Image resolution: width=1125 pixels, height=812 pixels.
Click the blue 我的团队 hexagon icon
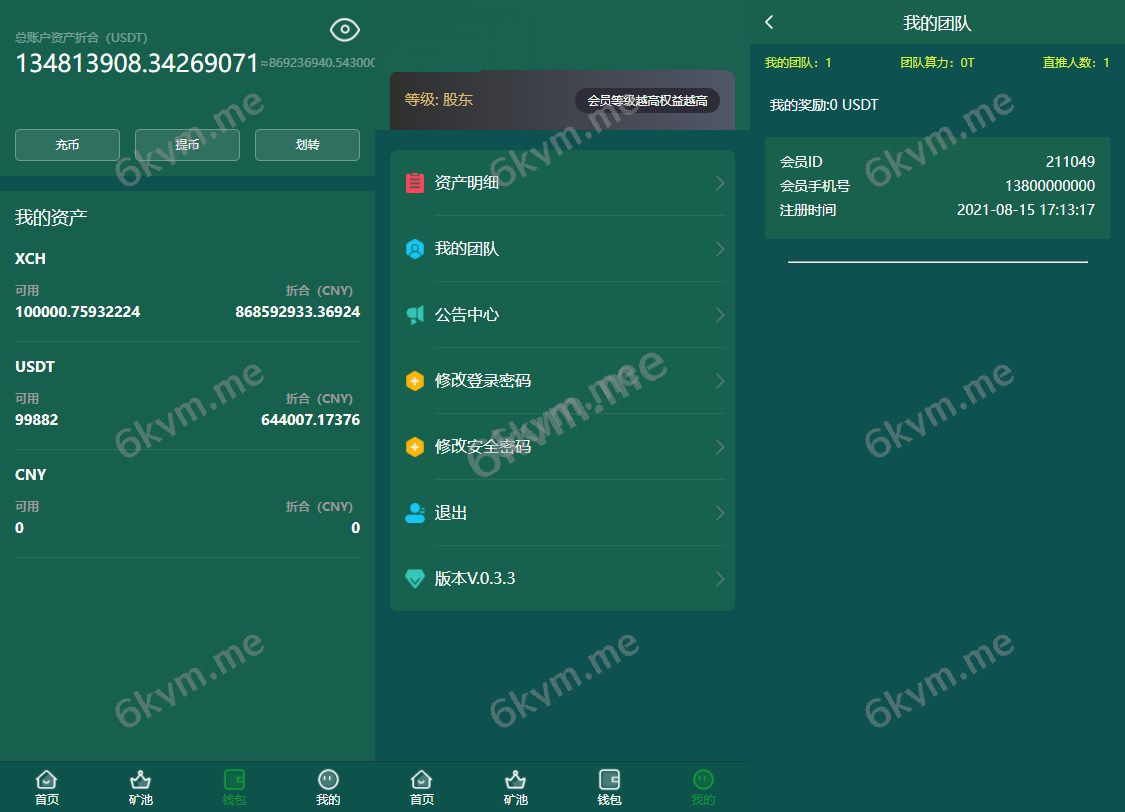click(415, 249)
